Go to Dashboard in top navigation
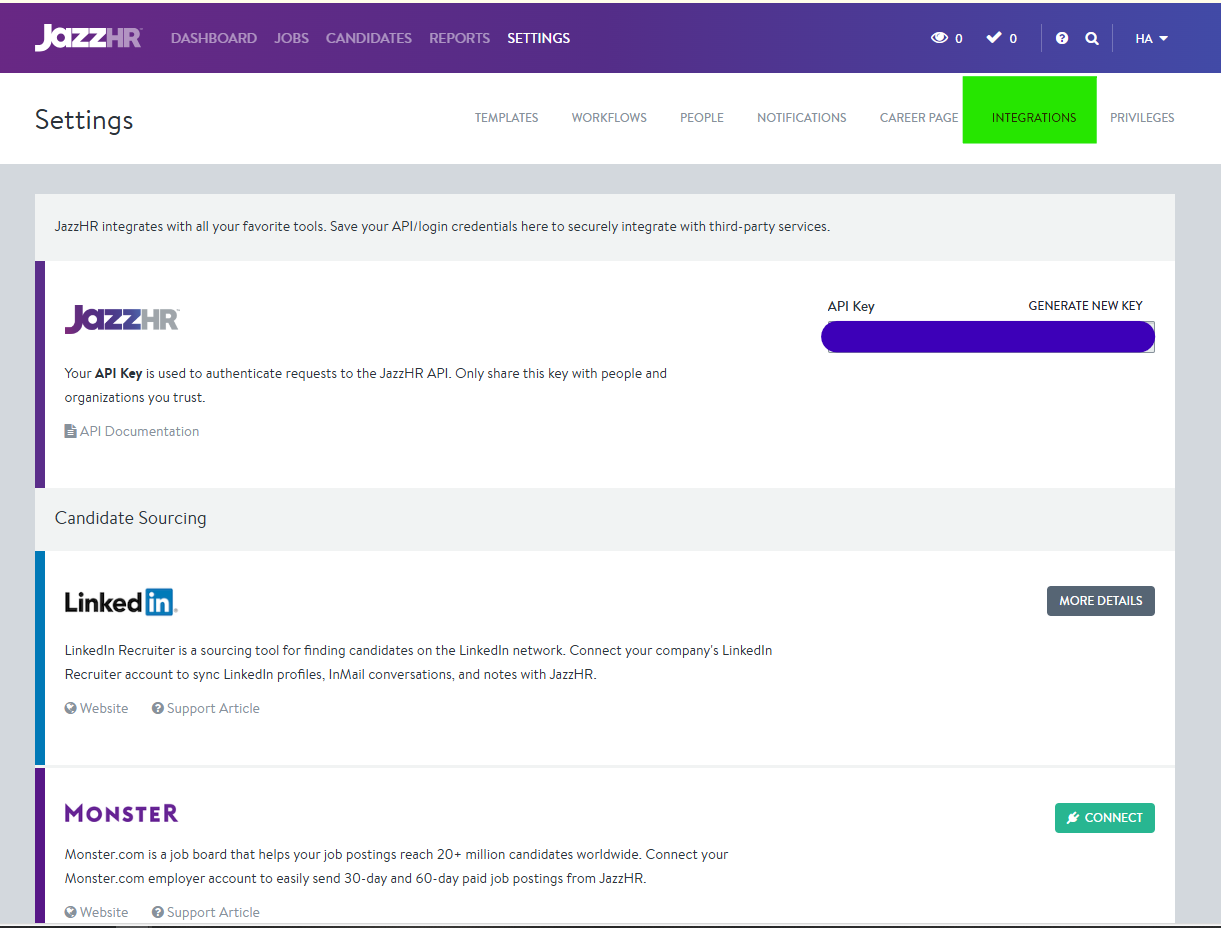 click(x=213, y=38)
